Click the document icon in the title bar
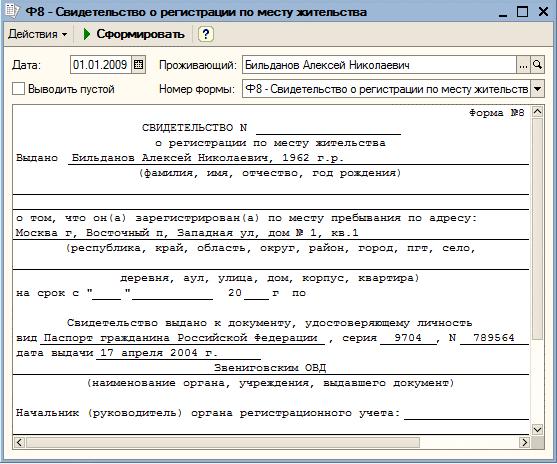The width and height of the screenshot is (557, 464). [13, 11]
